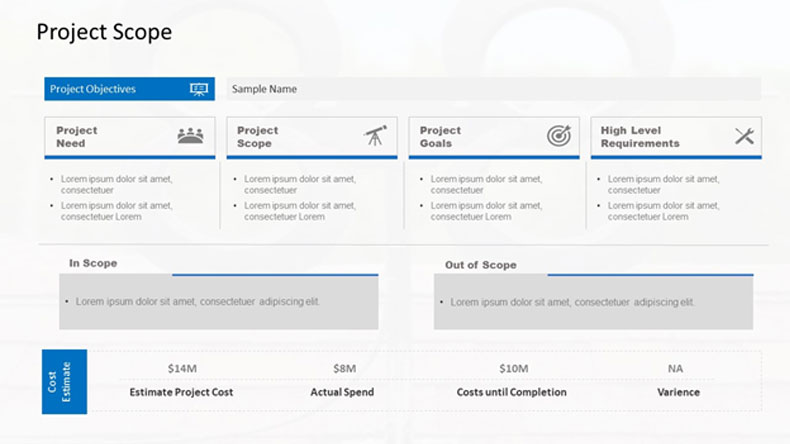Click the Project Goals heading text
The image size is (790, 444).
(x=440, y=137)
